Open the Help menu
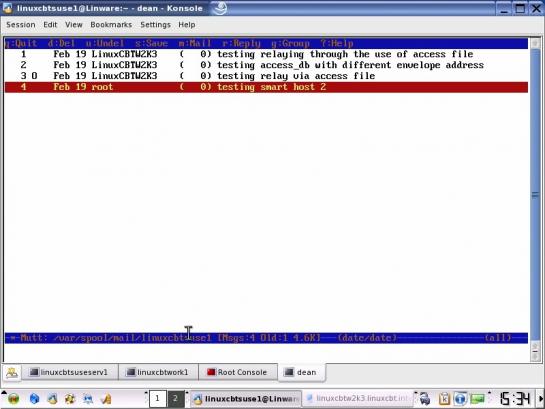Viewport: 545px width, 409px height. pos(187,25)
